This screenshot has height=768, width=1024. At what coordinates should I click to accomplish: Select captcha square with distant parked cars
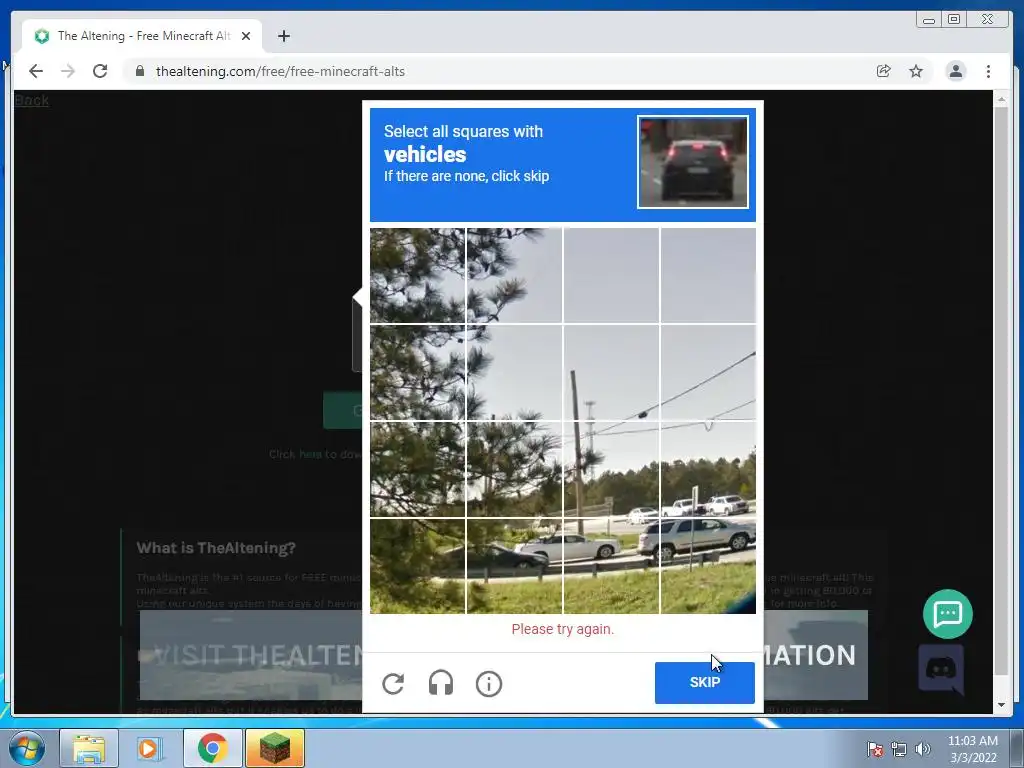pyautogui.click(x=708, y=470)
